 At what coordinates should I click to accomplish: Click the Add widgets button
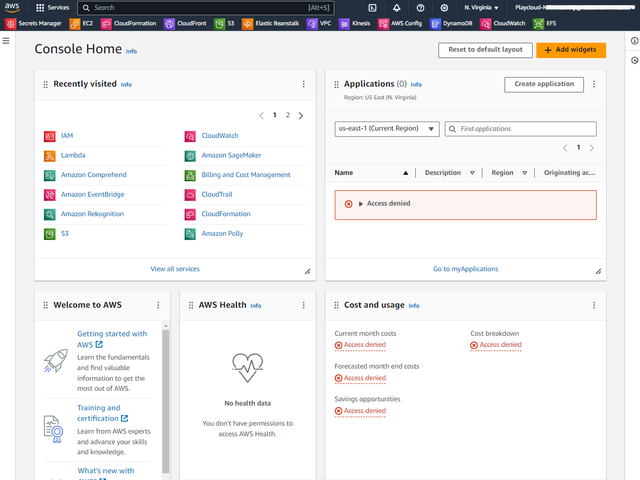click(x=570, y=49)
